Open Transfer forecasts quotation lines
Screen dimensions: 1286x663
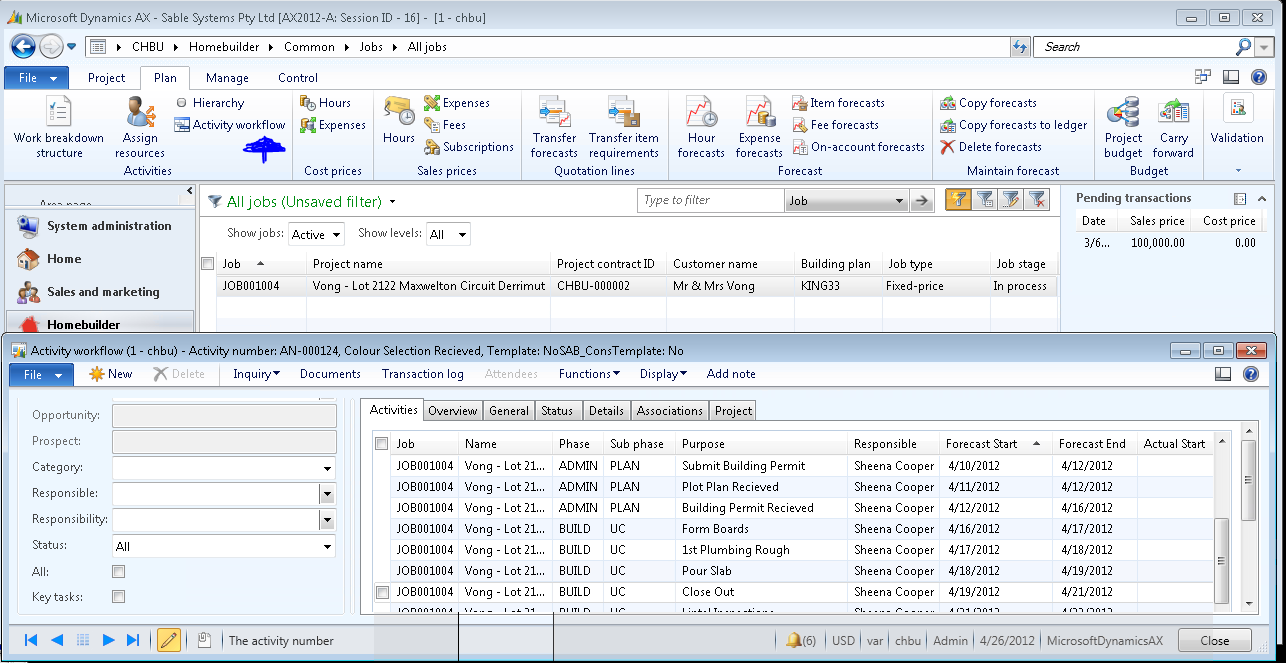pyautogui.click(x=554, y=128)
